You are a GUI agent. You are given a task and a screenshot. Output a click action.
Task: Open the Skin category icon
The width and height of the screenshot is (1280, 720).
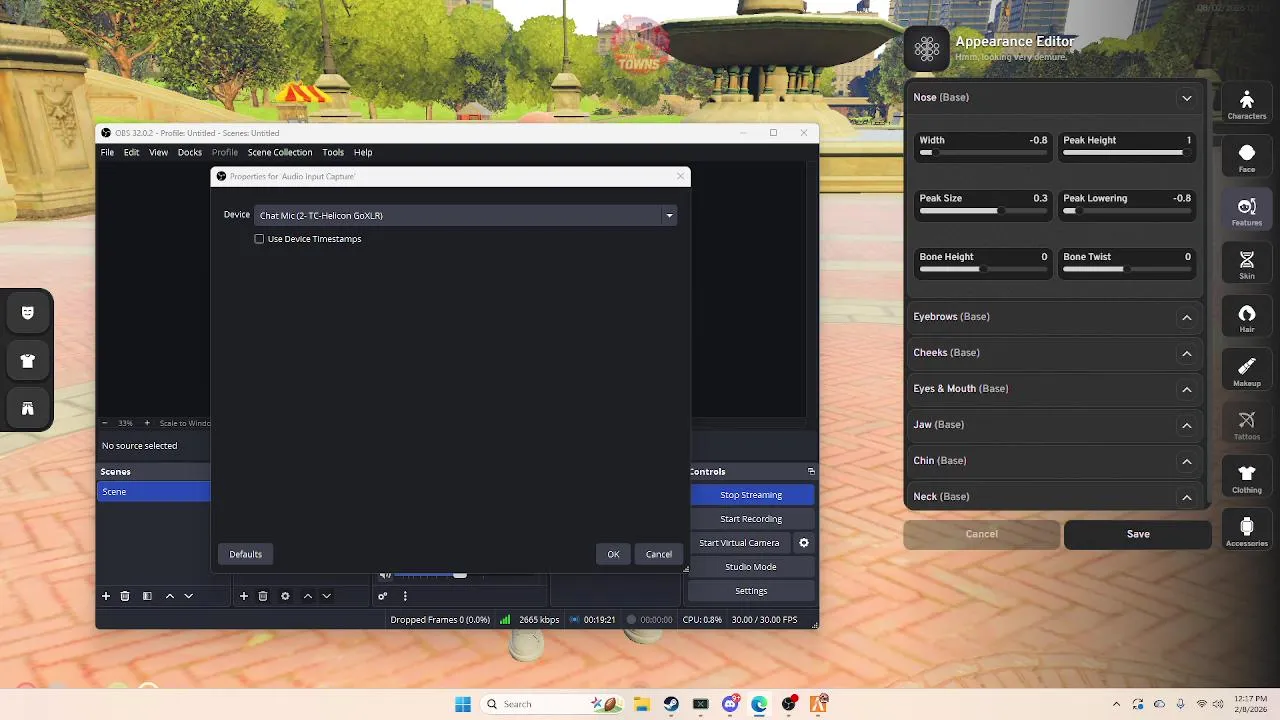click(1246, 264)
